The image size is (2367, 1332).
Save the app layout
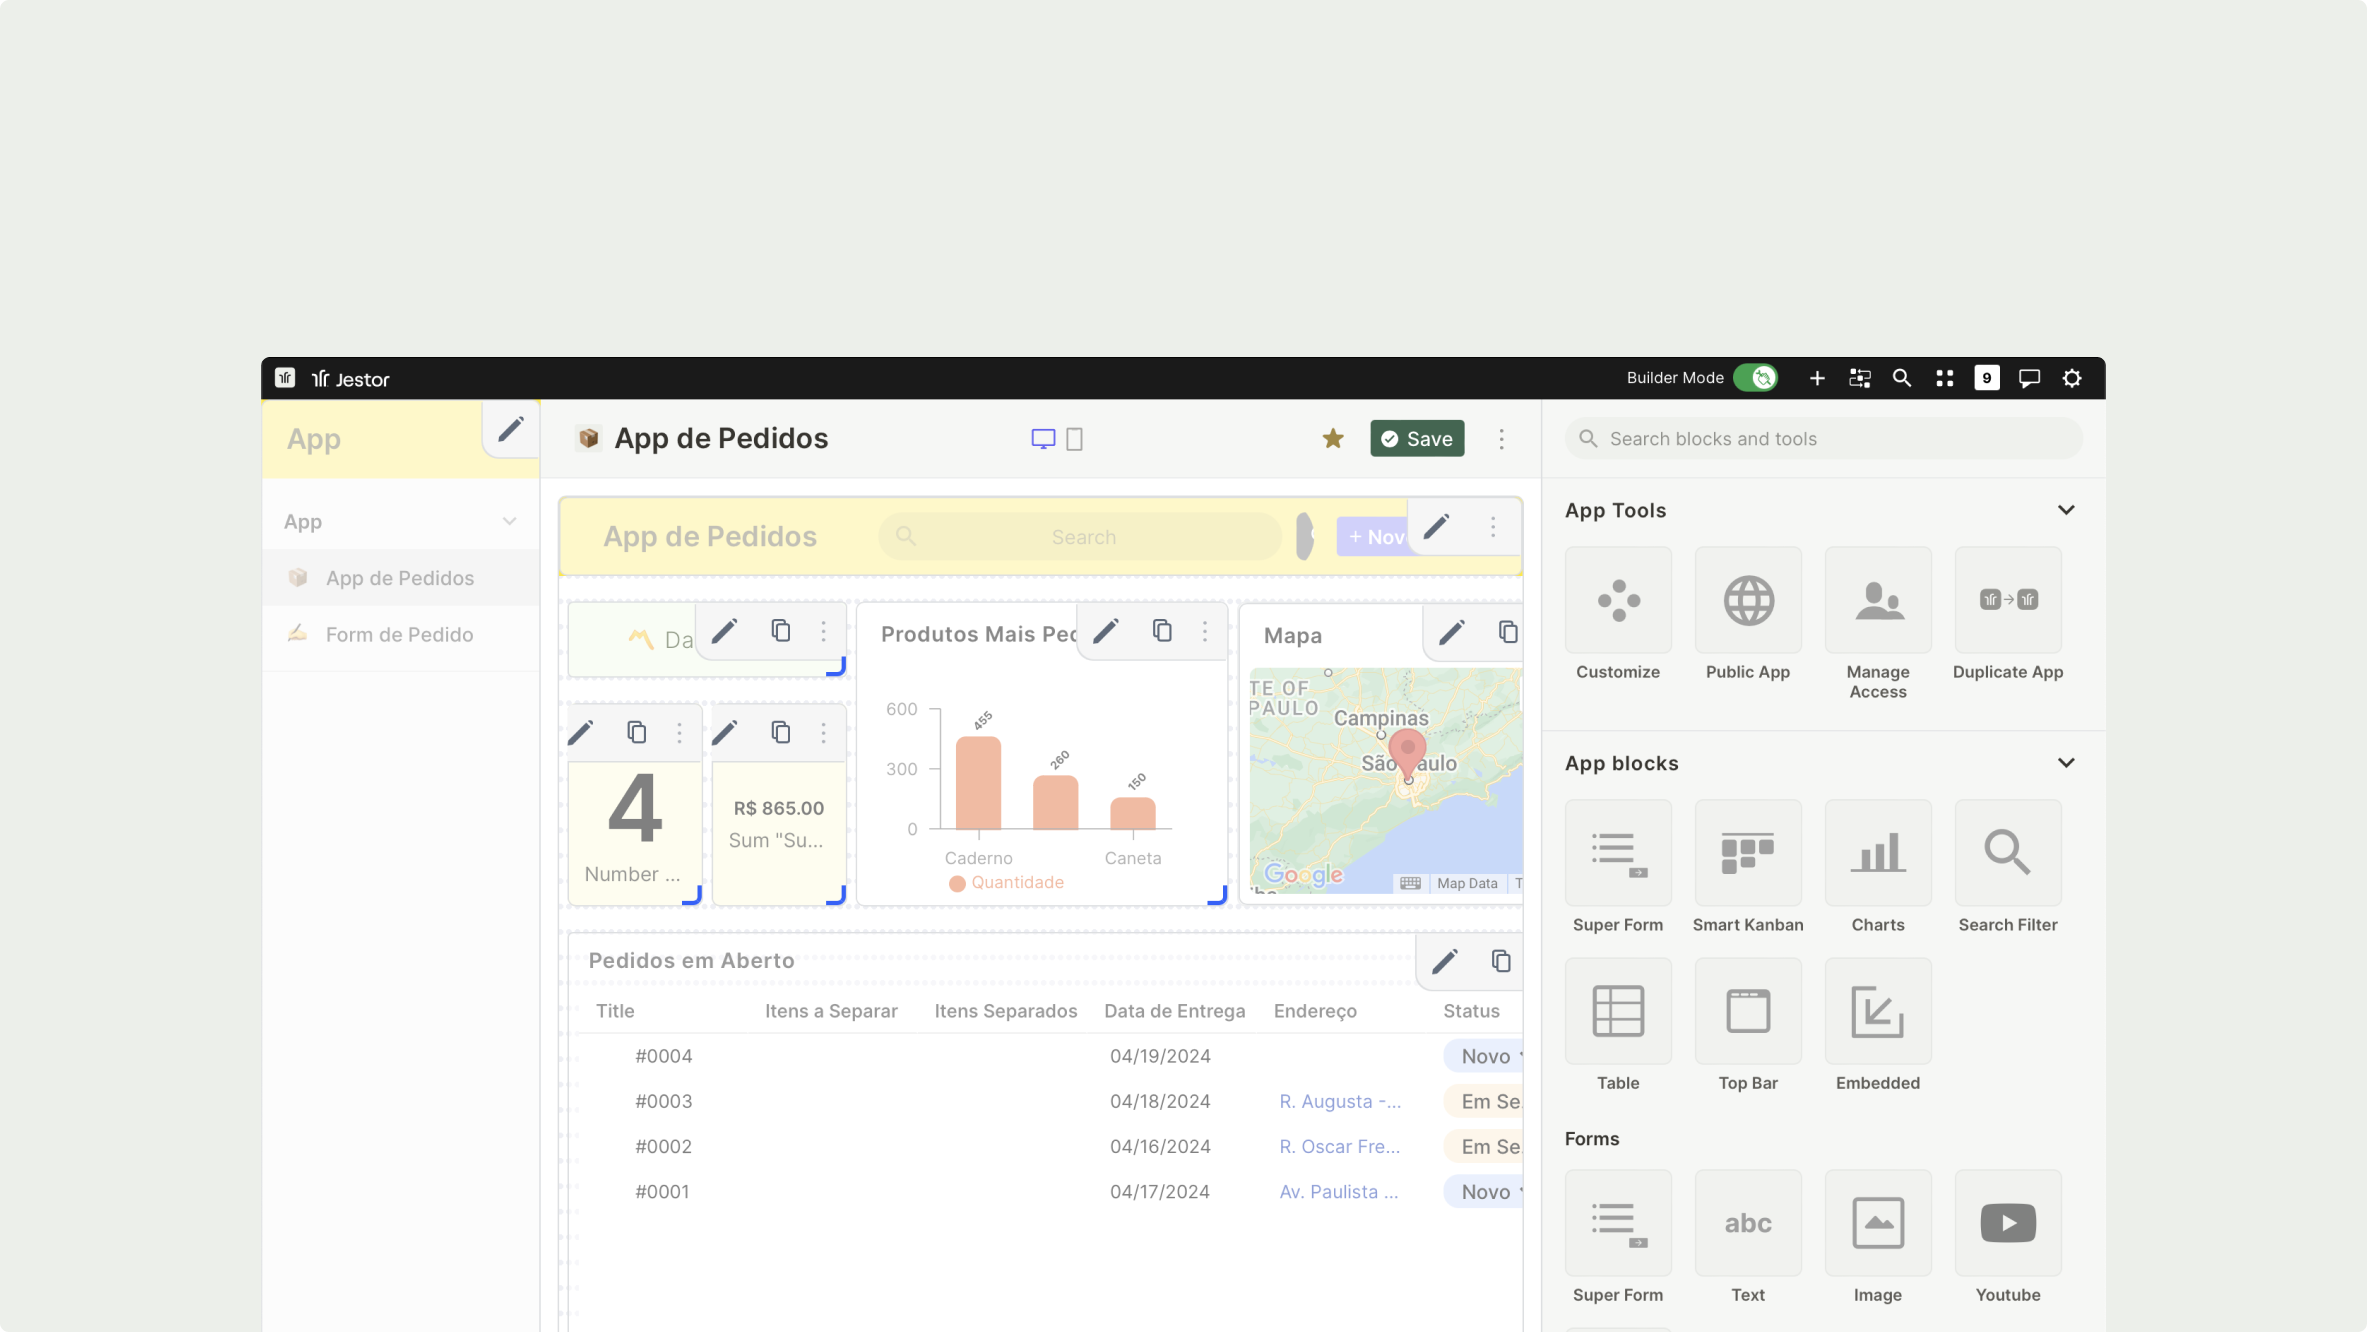[1416, 439]
